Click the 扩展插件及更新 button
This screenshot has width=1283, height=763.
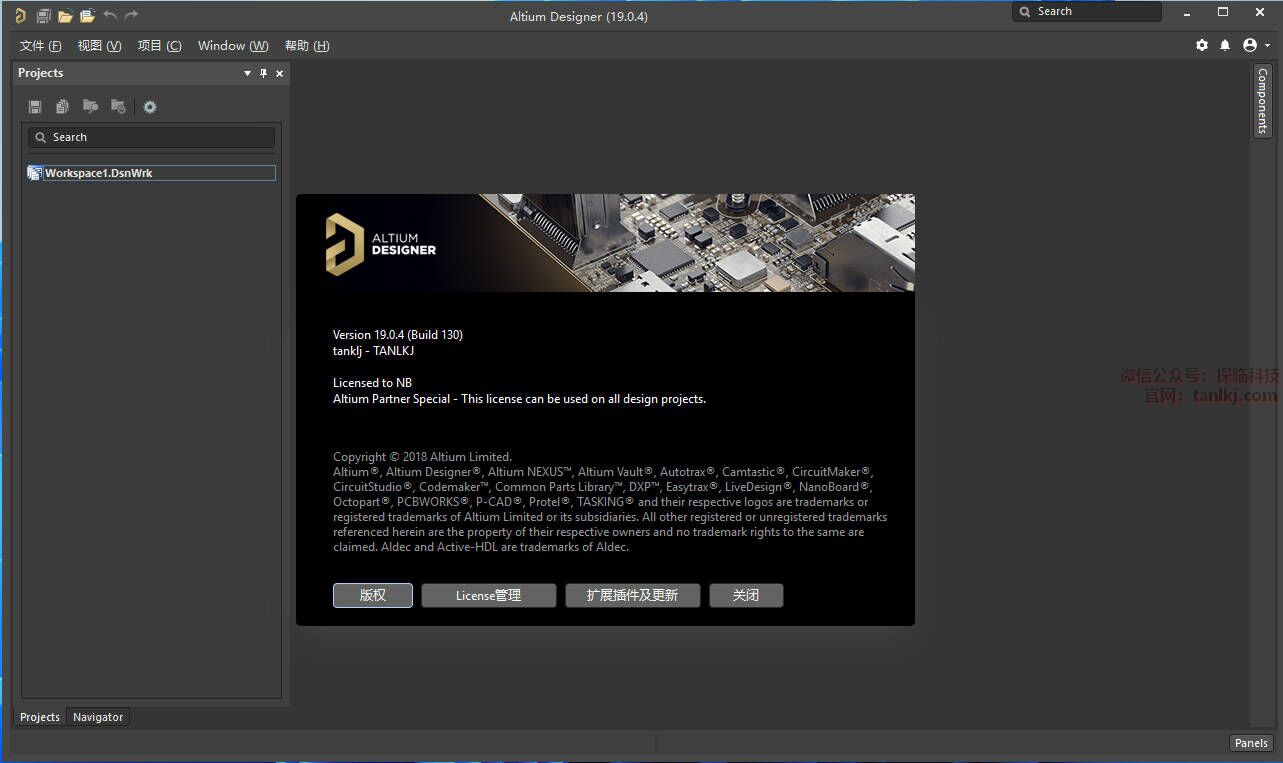[633, 595]
